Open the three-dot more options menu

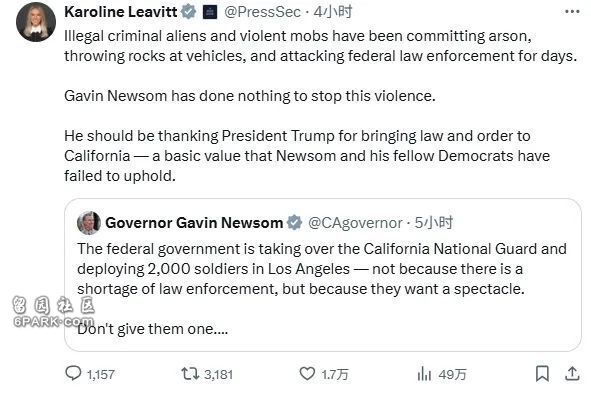click(572, 12)
